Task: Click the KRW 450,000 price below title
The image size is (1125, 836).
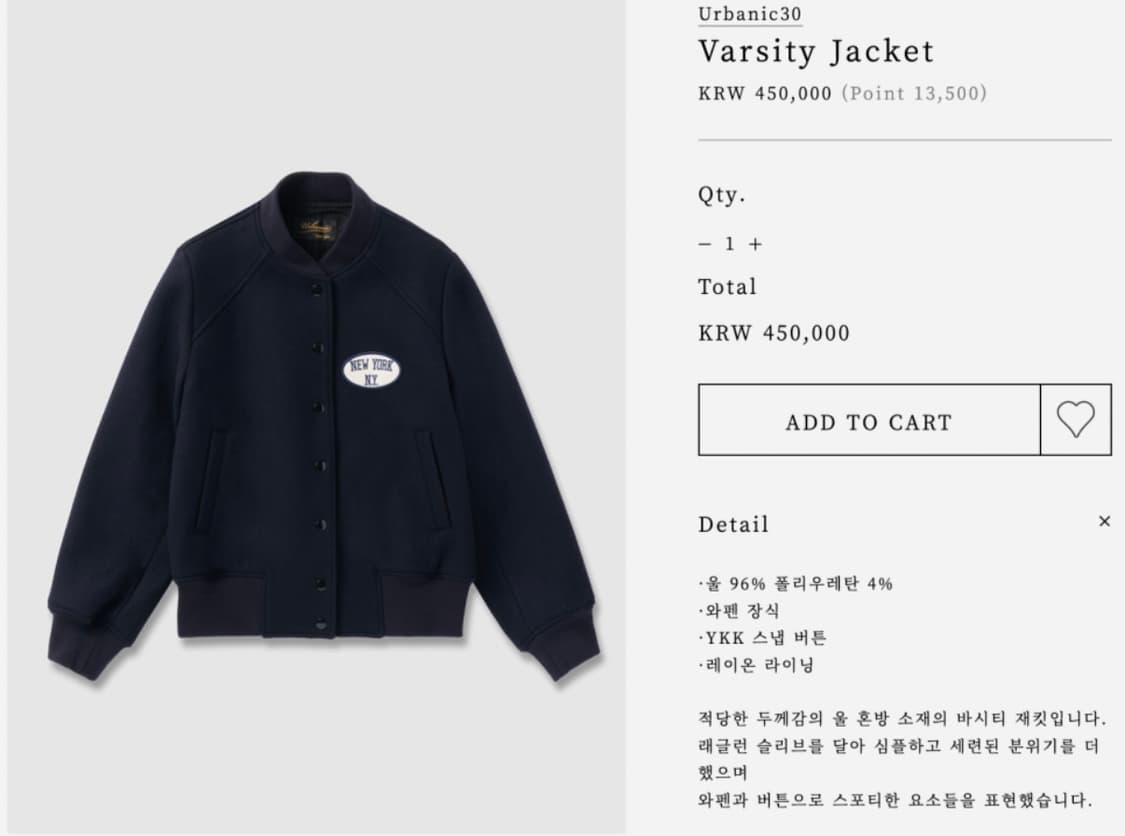Action: (x=765, y=93)
